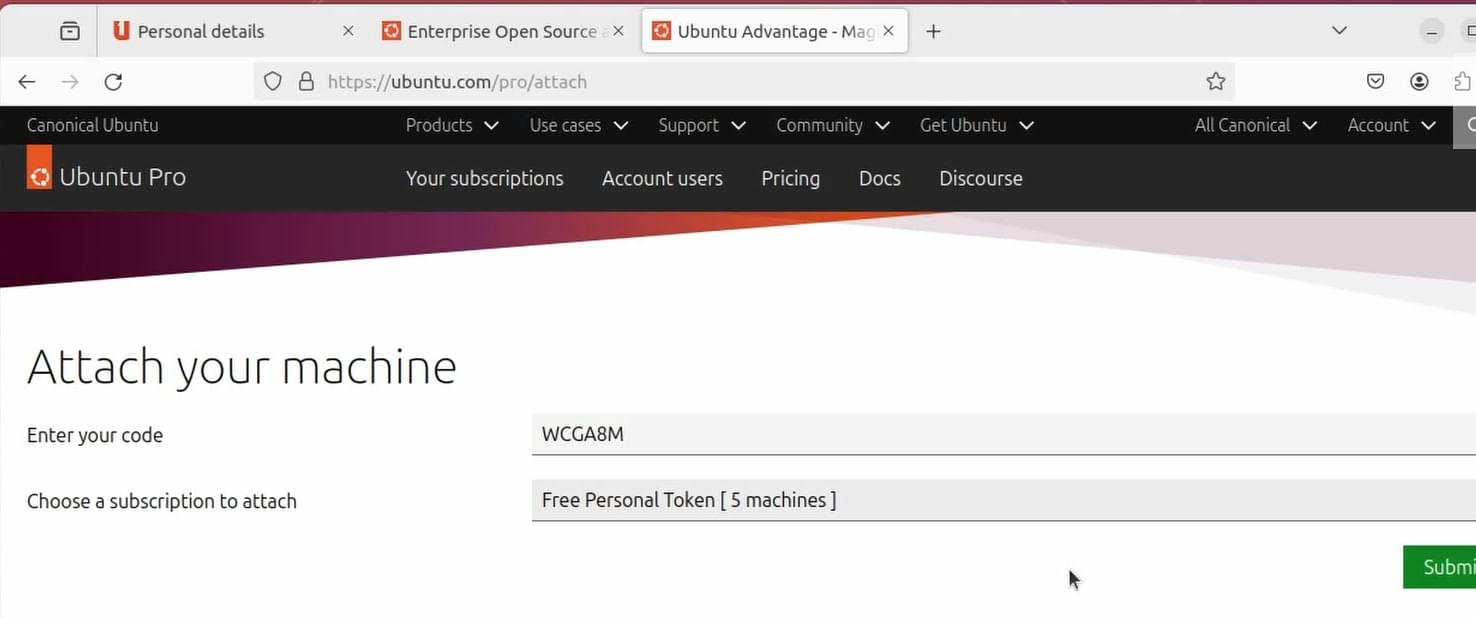Select the Ubuntu Advantage tab

pyautogui.click(x=774, y=31)
